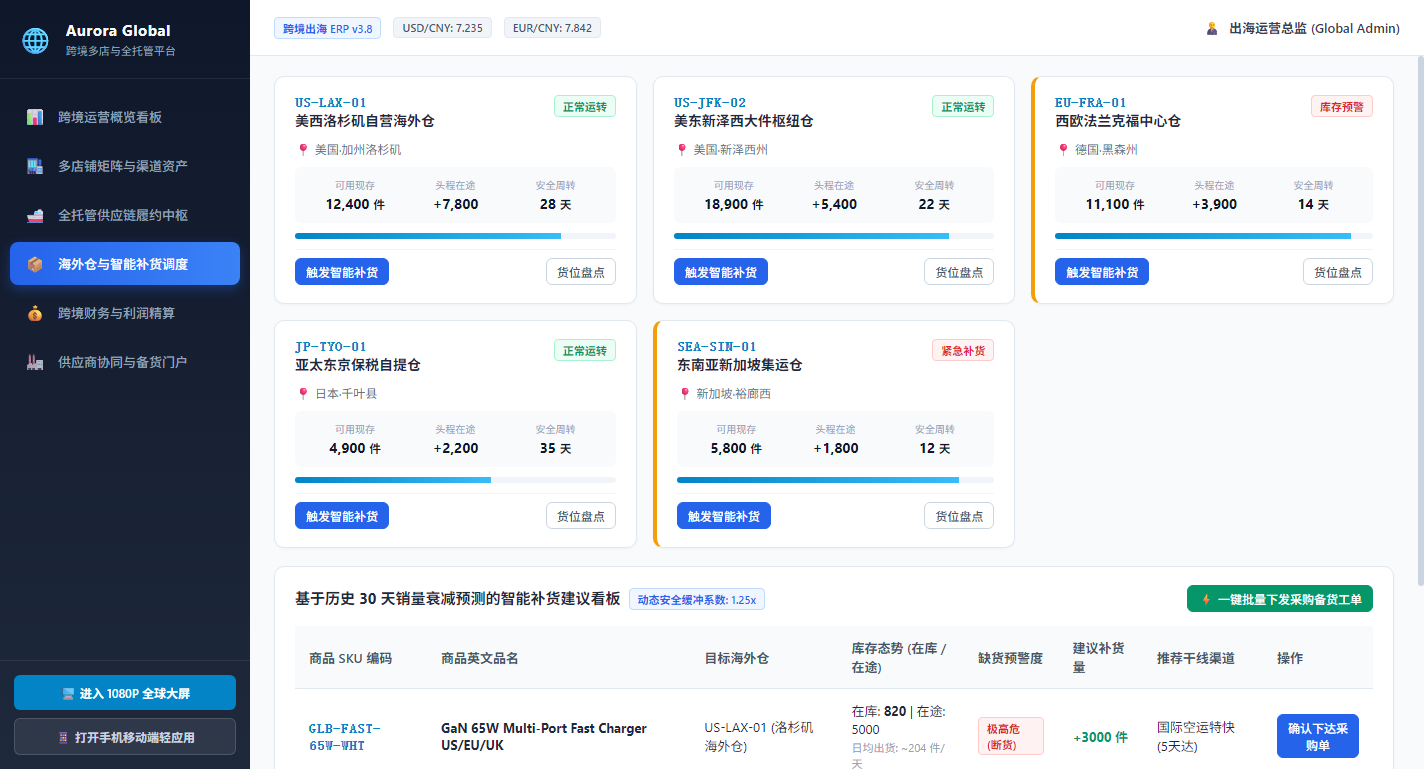
Task: Click the EUR/CNY: 7.842 rate chip
Action: tap(552, 28)
